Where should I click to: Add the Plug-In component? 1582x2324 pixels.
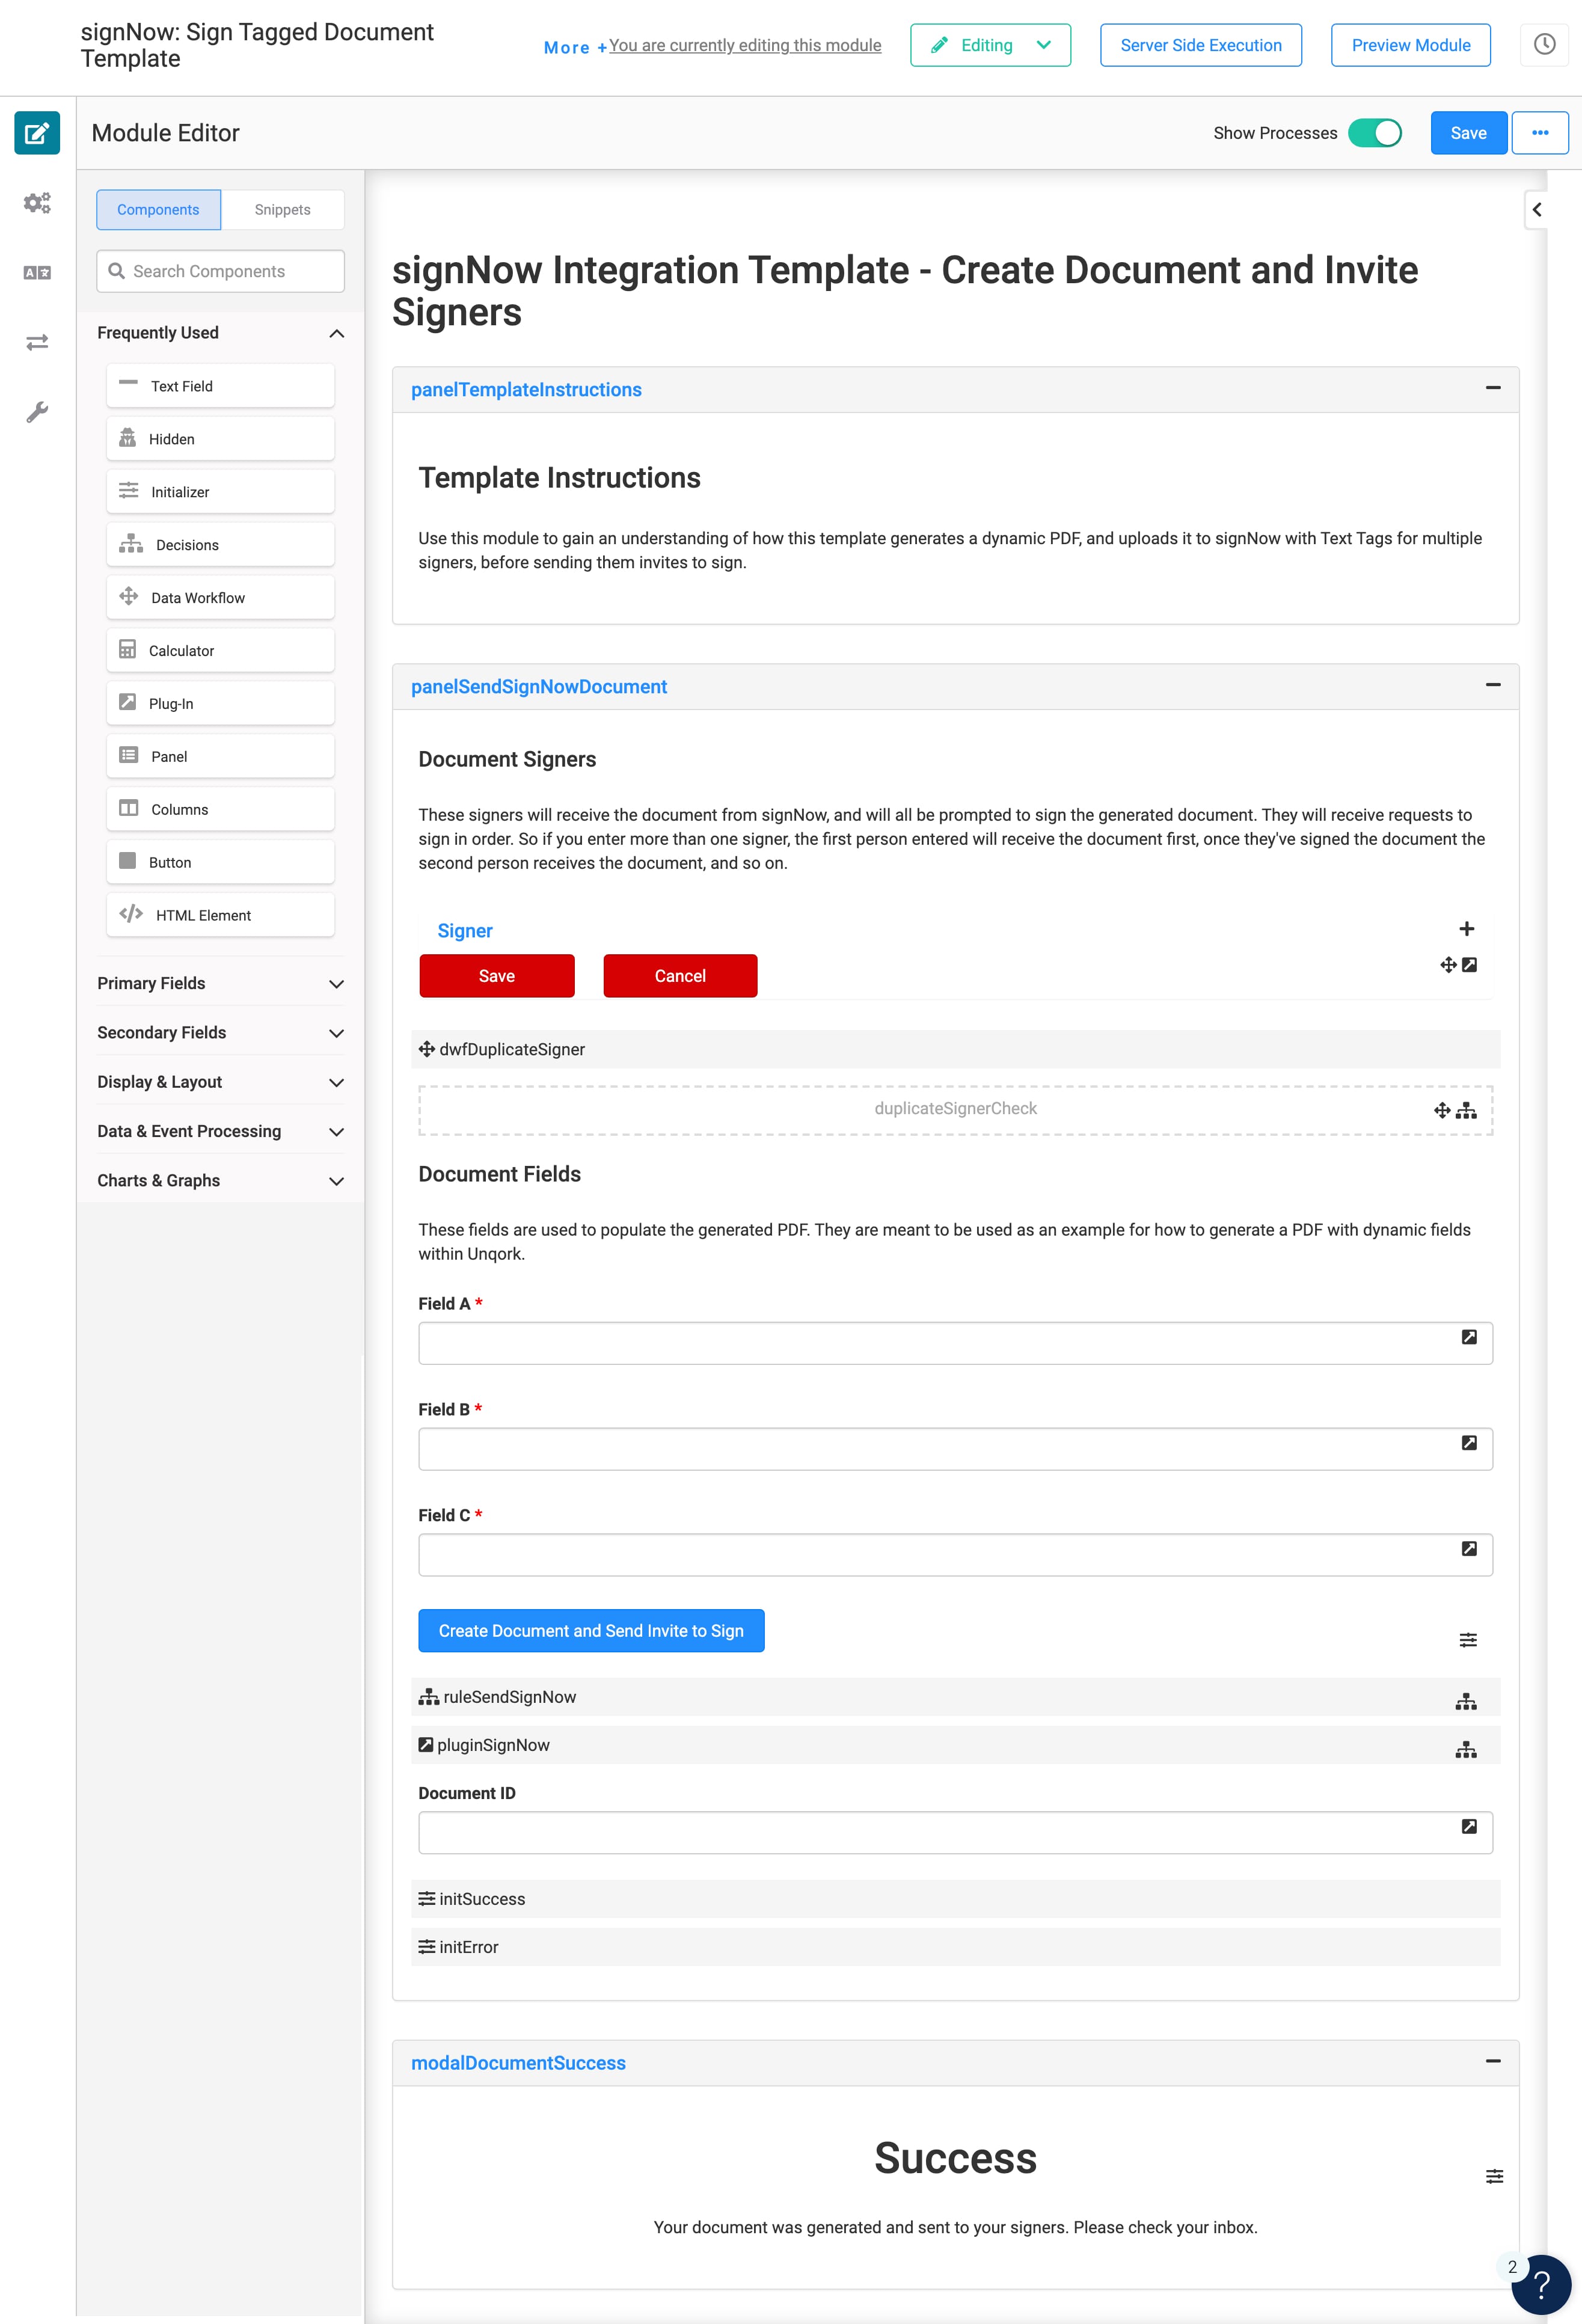point(220,704)
